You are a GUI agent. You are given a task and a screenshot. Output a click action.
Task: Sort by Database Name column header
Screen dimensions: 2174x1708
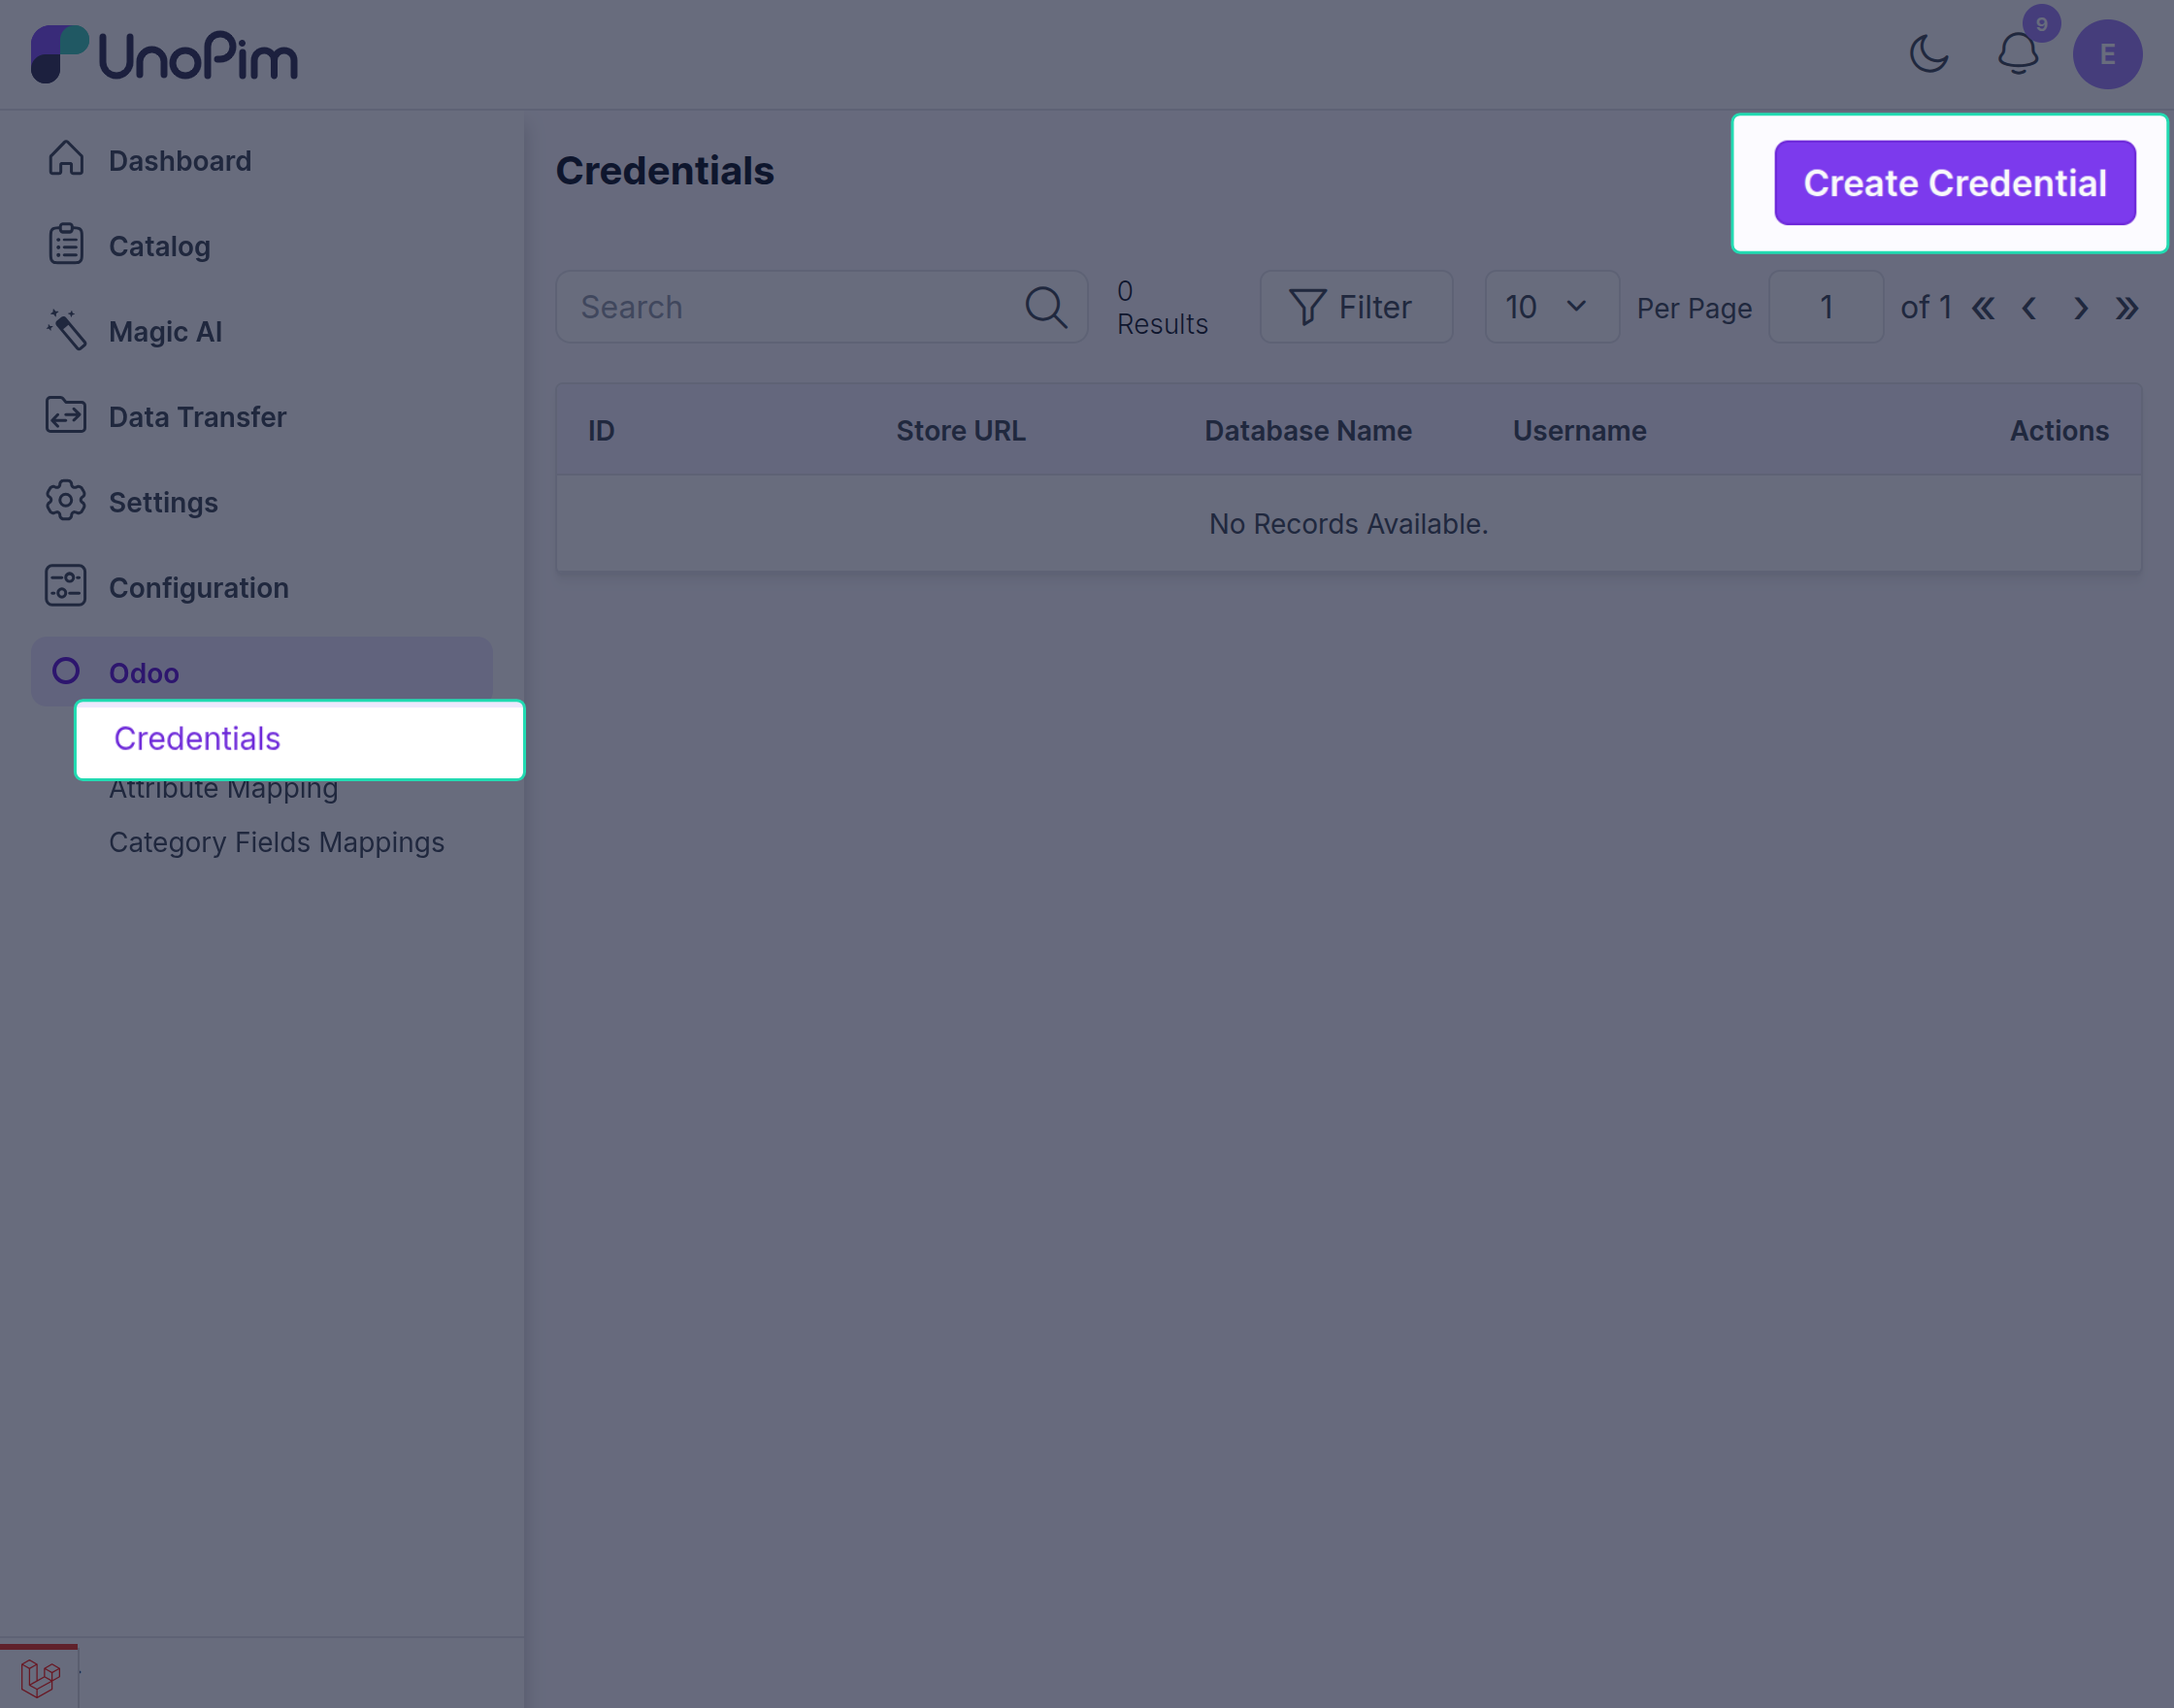(1308, 431)
